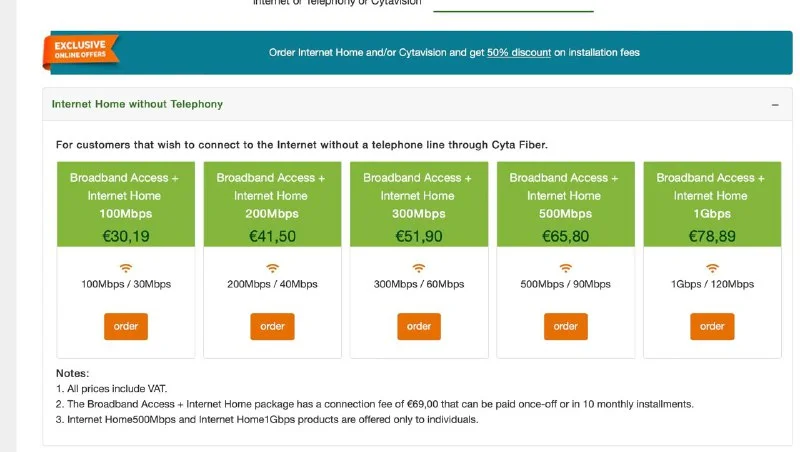Collapse the Internet Home without Telephony section
This screenshot has width=800, height=452.
tap(774, 104)
